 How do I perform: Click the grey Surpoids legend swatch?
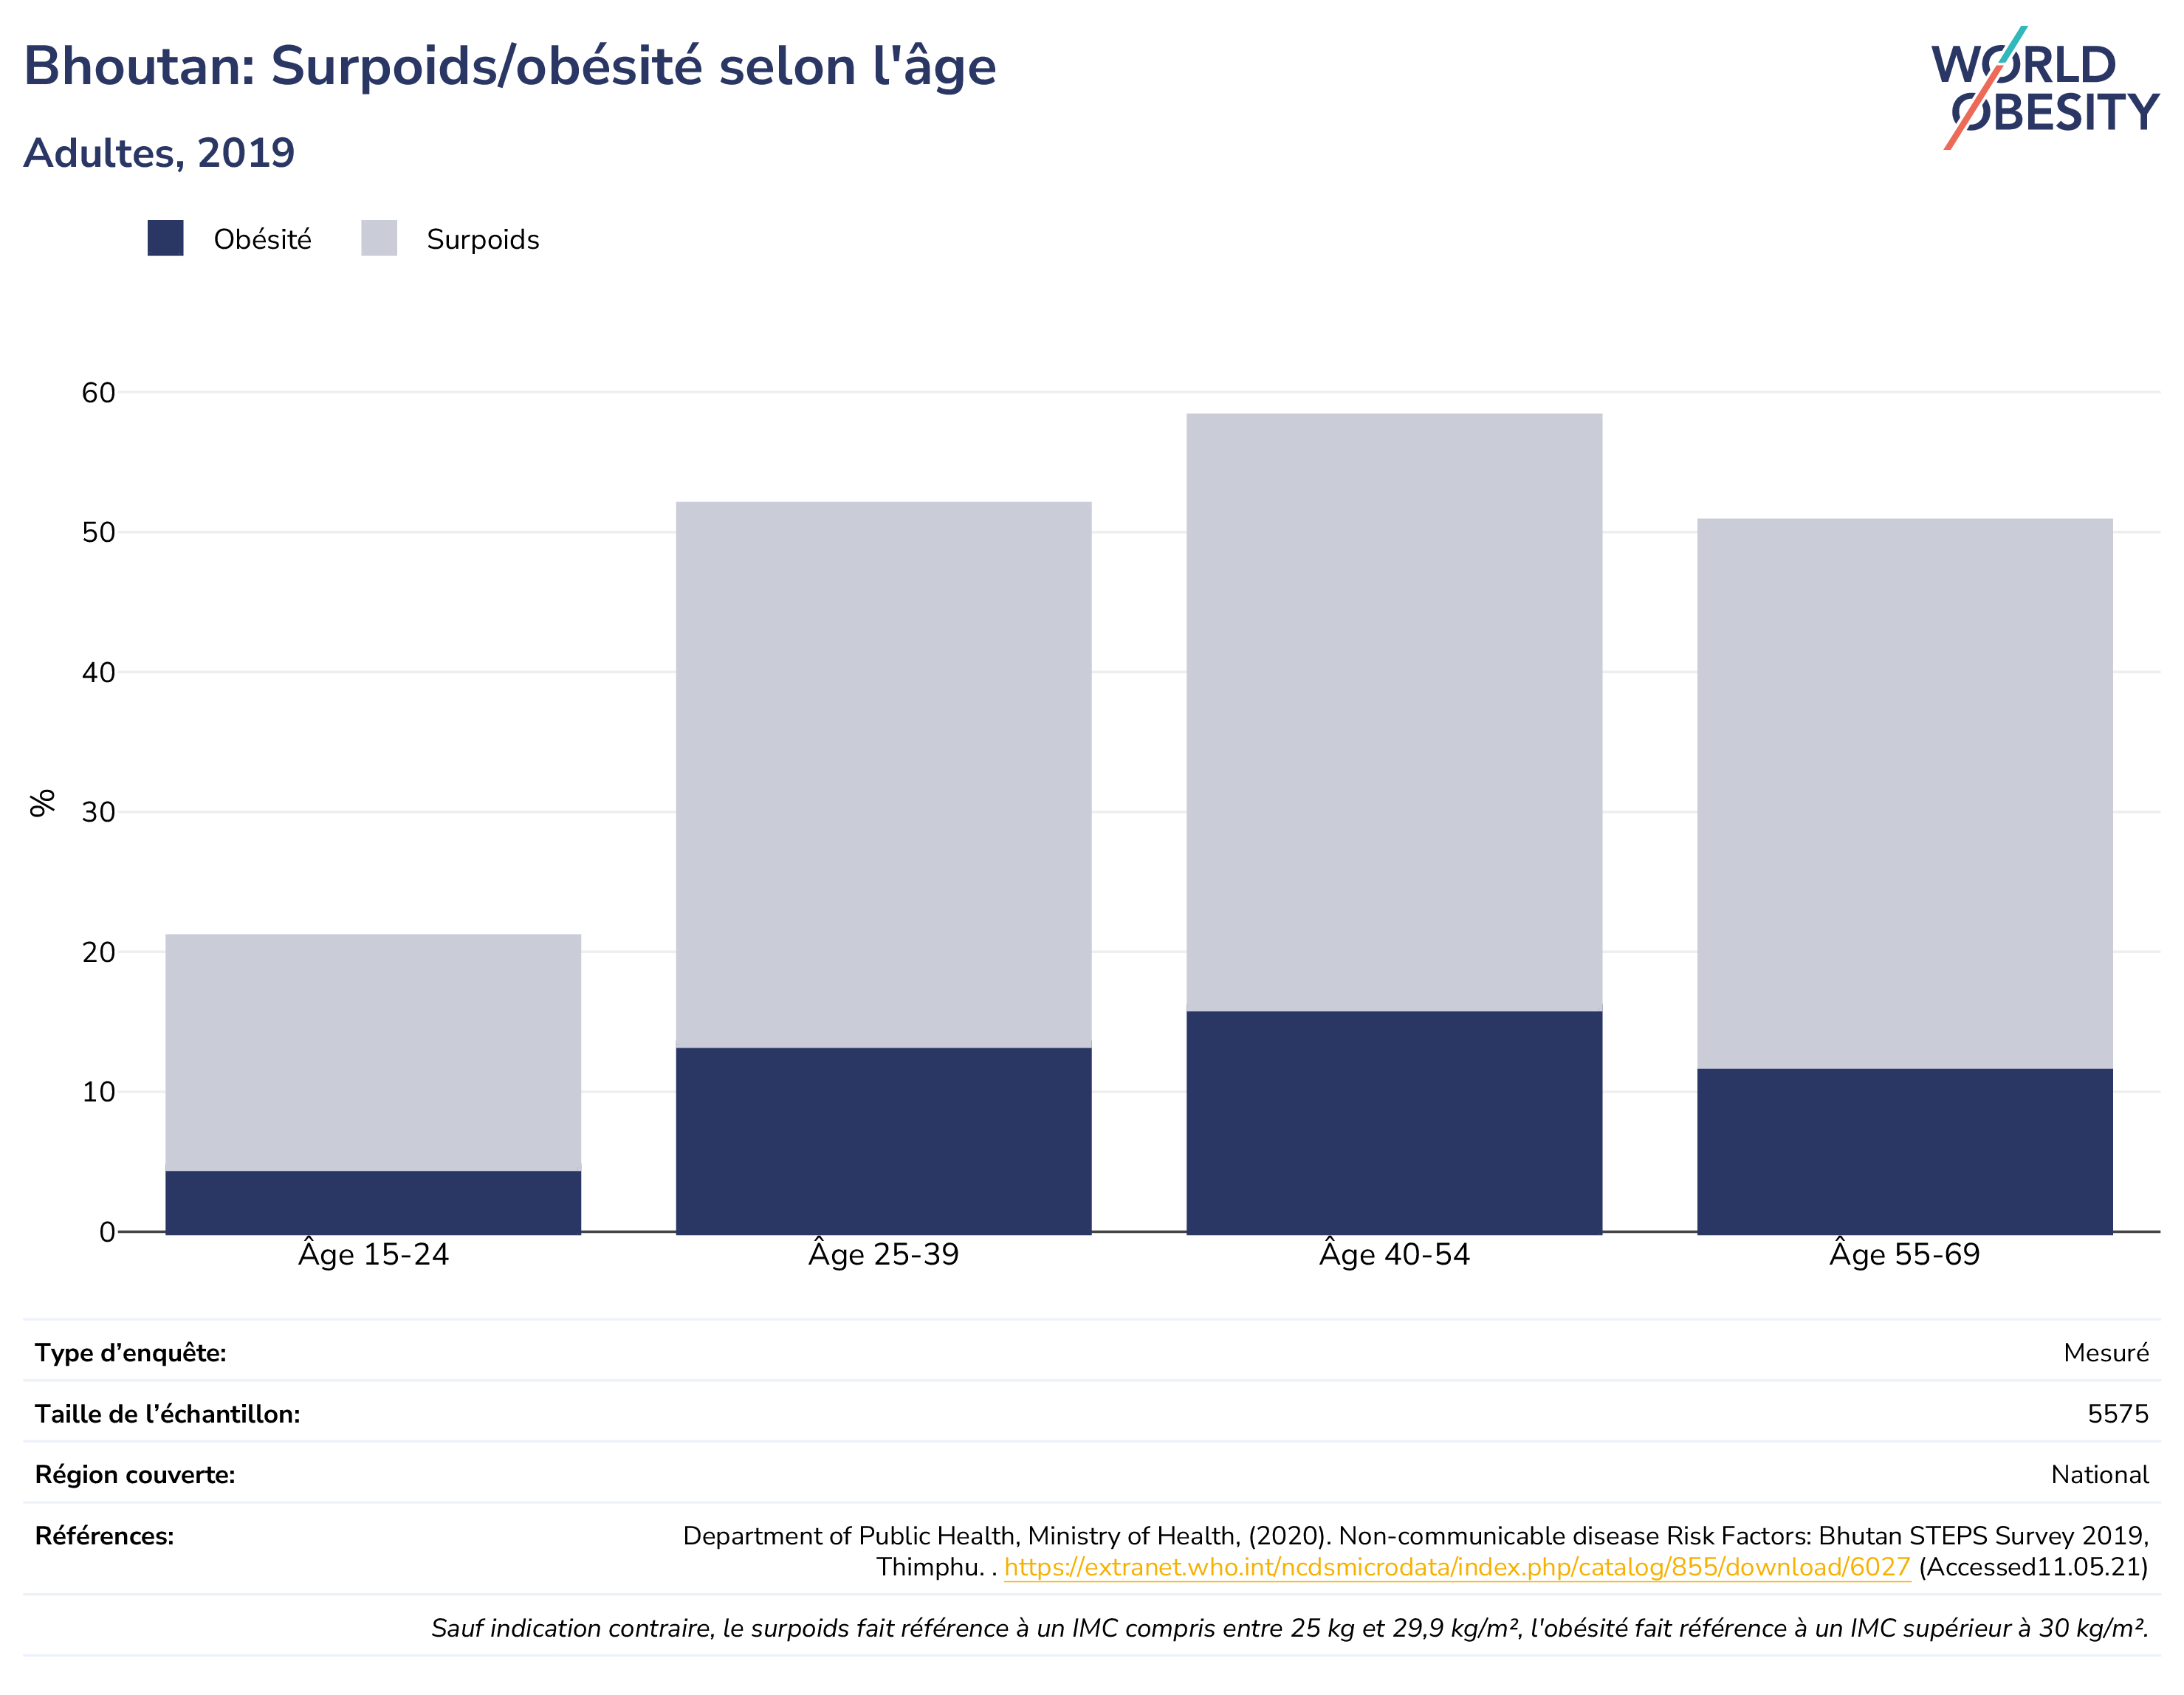point(379,238)
